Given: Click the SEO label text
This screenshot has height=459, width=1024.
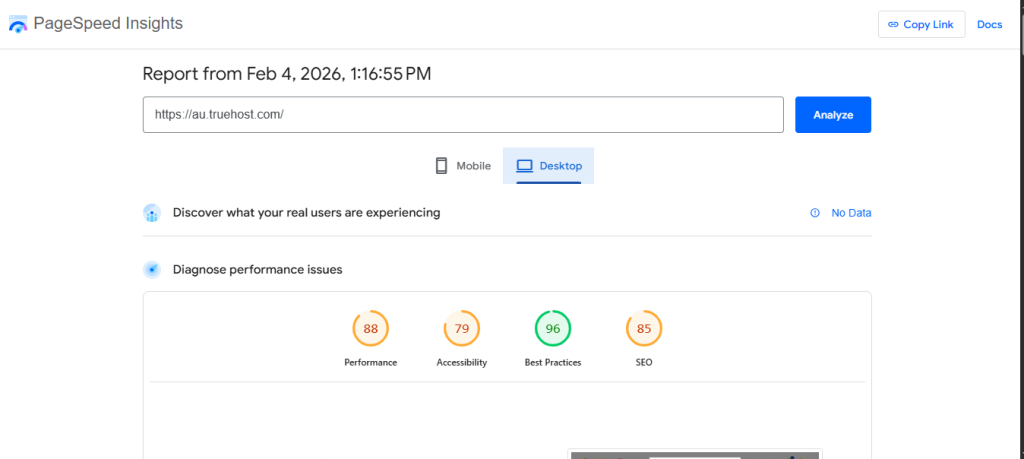Looking at the screenshot, I should 644,362.
